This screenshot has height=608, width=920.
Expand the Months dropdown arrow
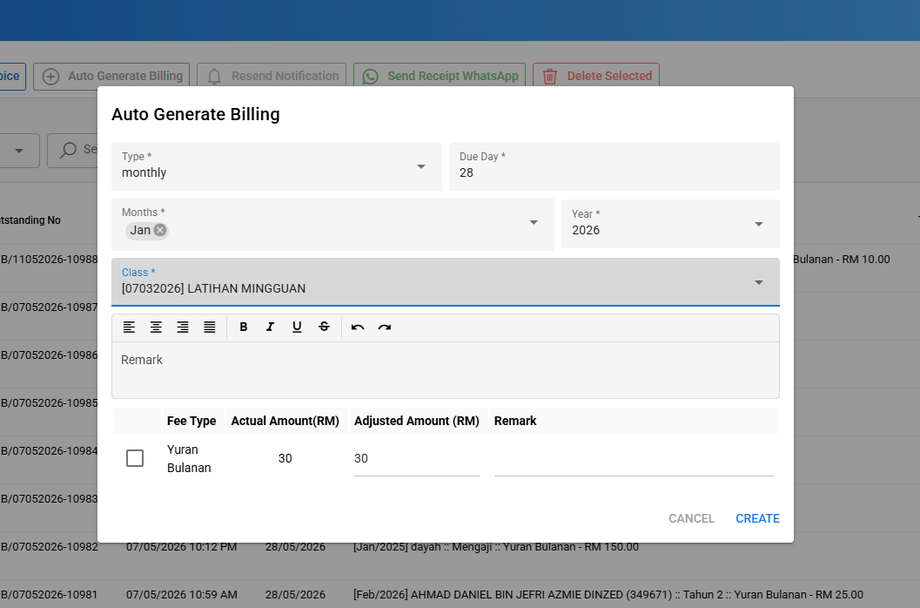pyautogui.click(x=533, y=222)
